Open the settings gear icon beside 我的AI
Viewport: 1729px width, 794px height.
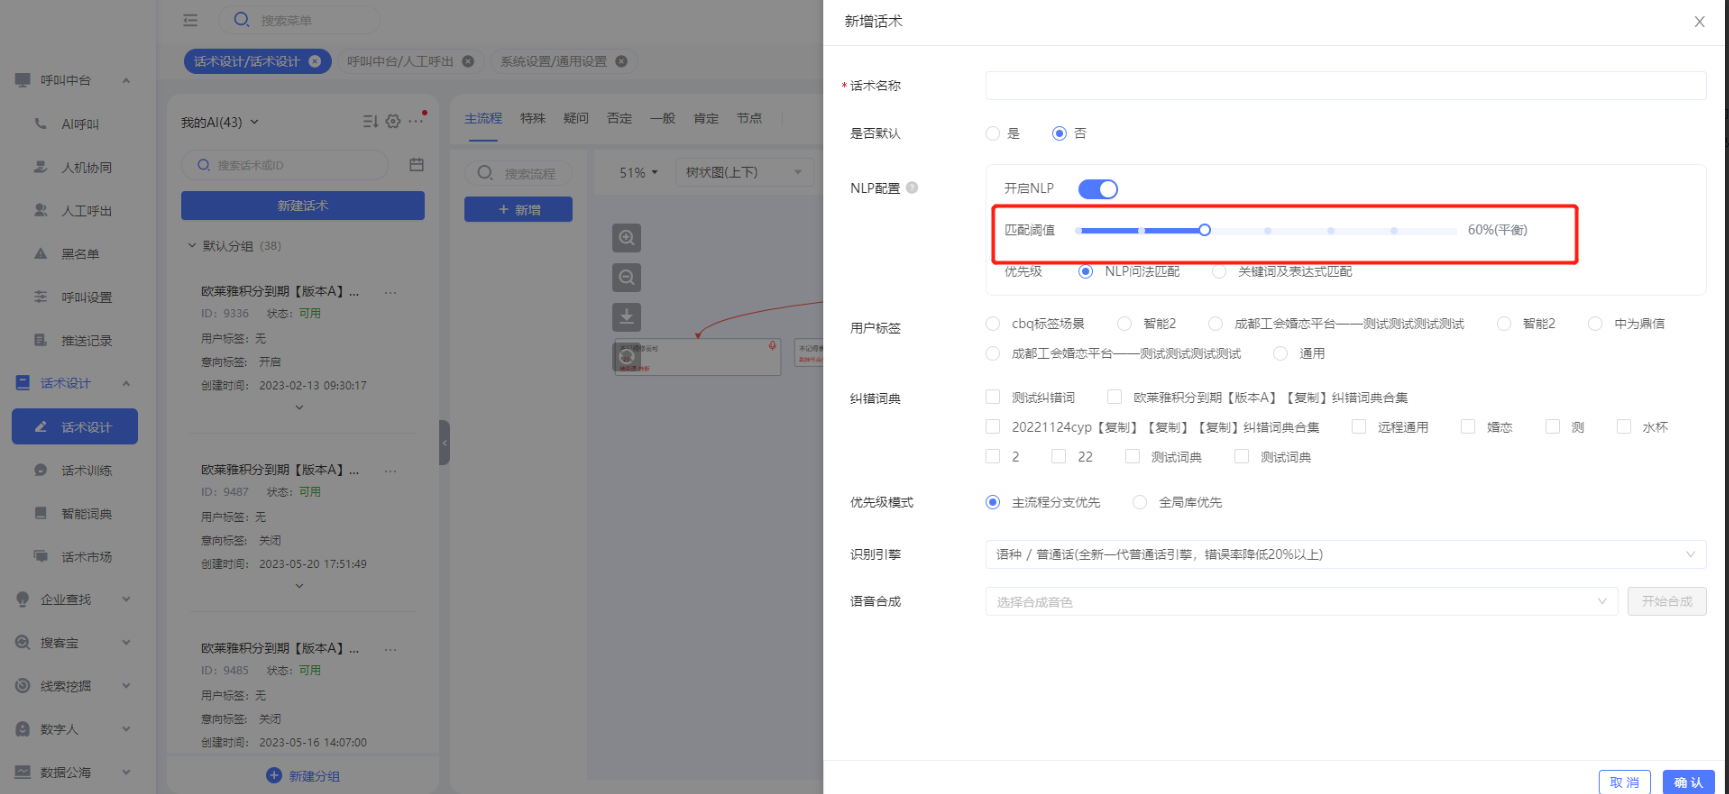point(393,121)
